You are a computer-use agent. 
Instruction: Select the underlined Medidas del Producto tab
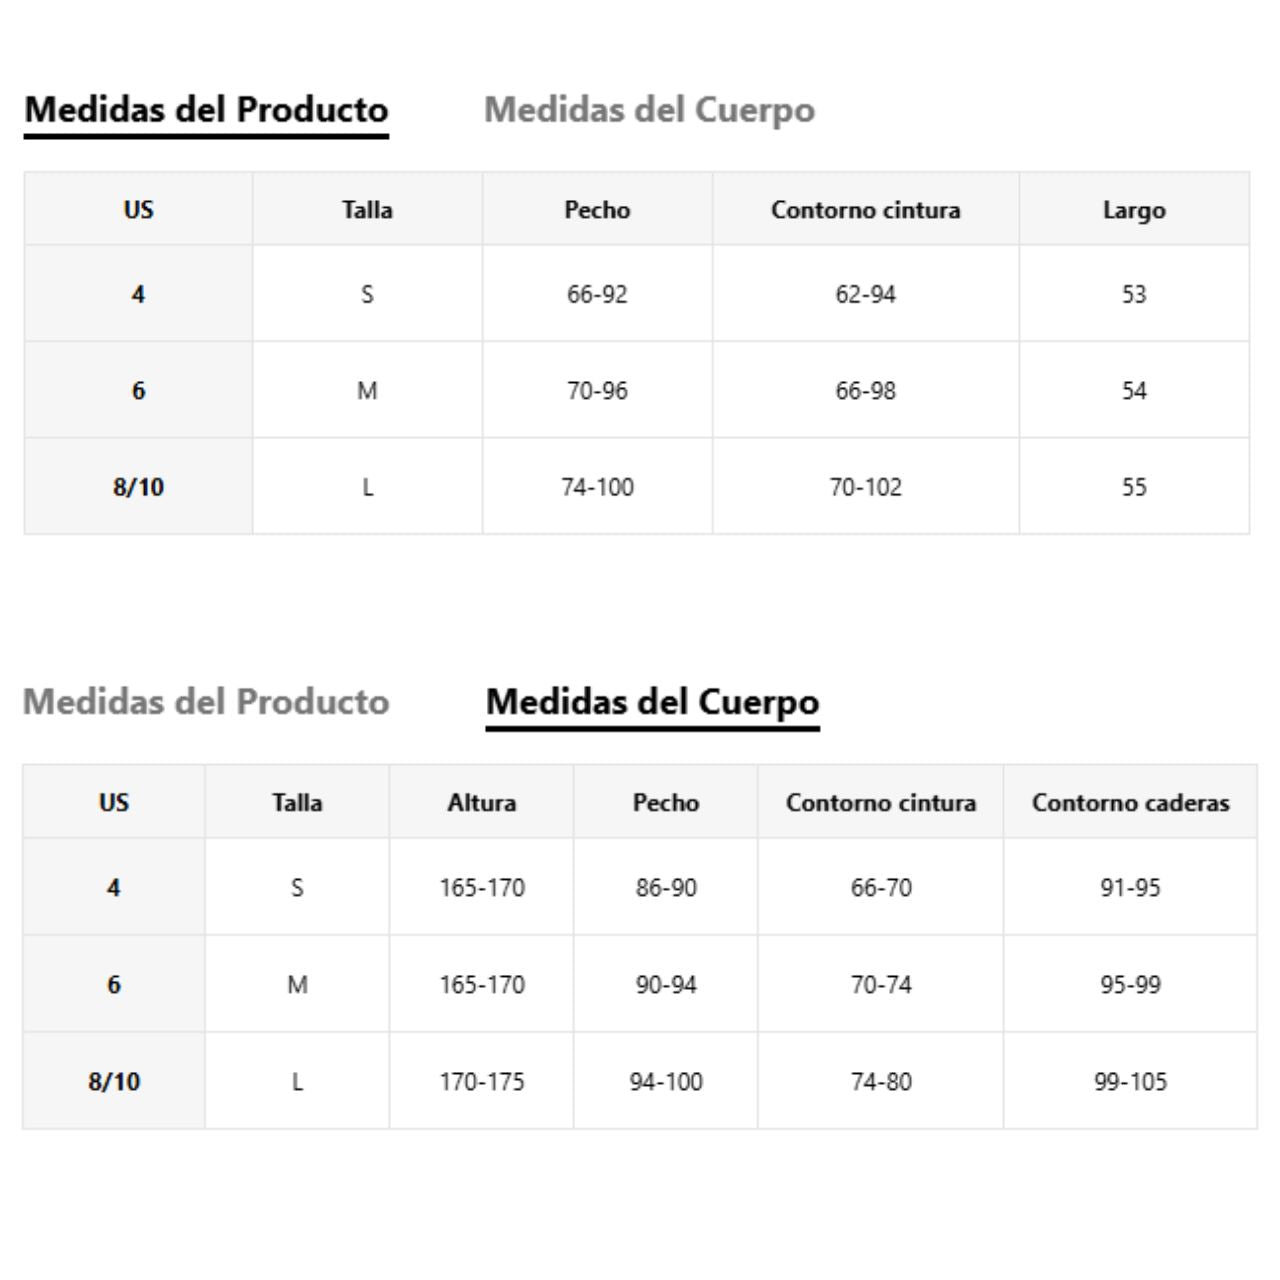point(206,109)
